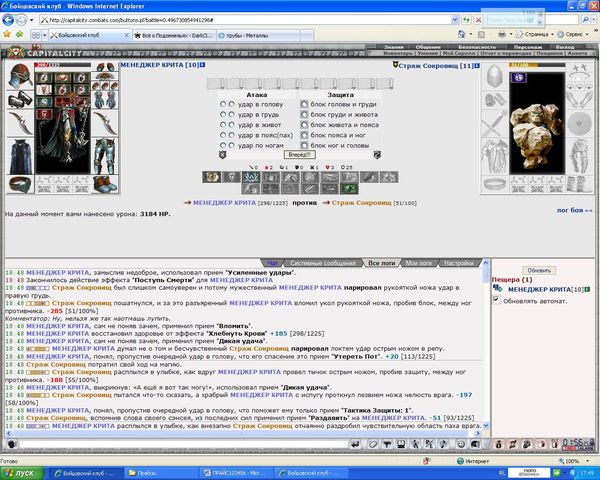The image size is (600, 480).
Task: Click the money bag icon in bottom right panel
Action: click(498, 444)
